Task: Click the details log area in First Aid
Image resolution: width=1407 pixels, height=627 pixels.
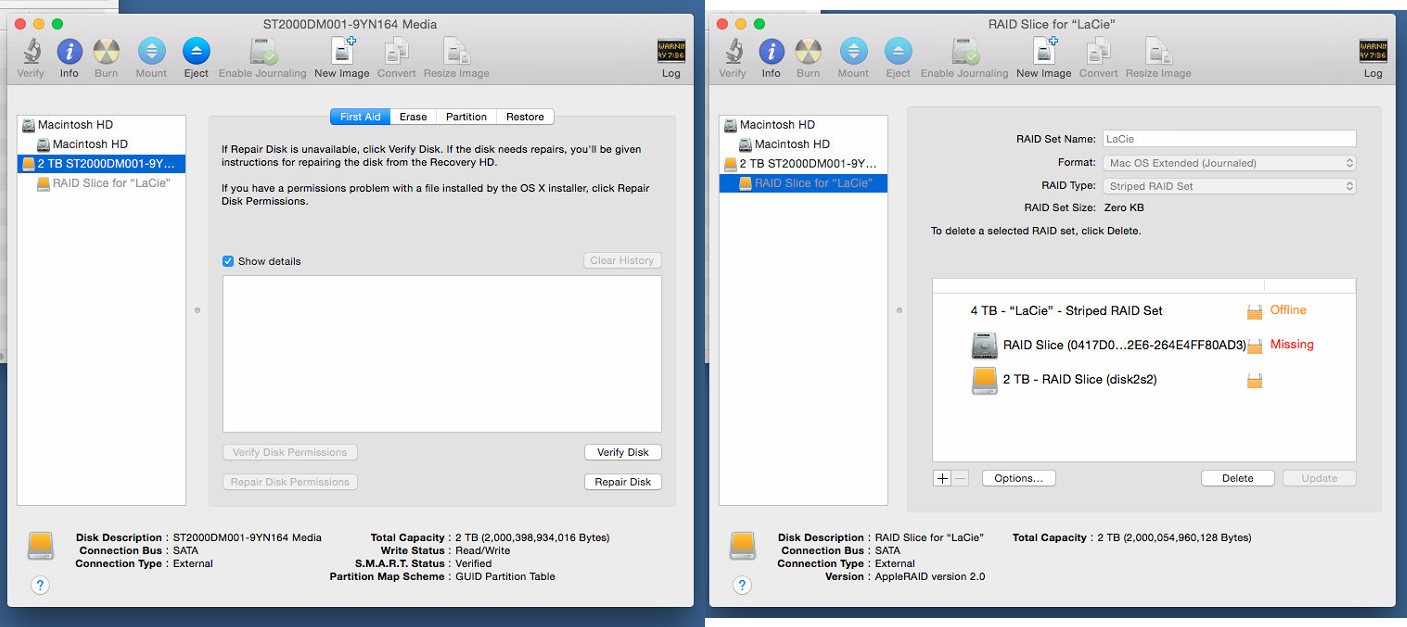Action: (442, 354)
